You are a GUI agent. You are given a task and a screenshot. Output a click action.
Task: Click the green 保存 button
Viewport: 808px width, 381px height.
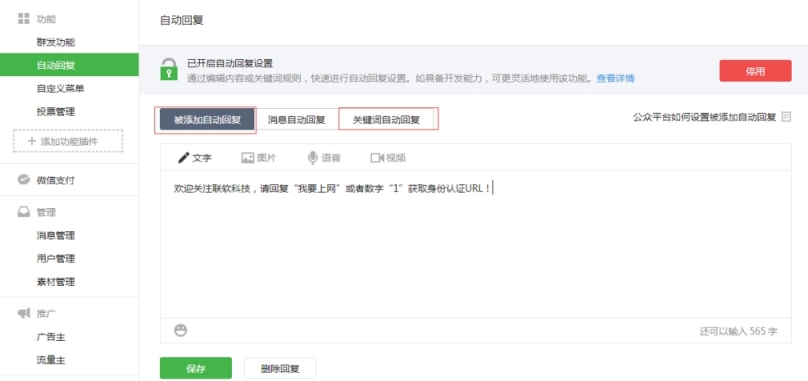pos(196,368)
